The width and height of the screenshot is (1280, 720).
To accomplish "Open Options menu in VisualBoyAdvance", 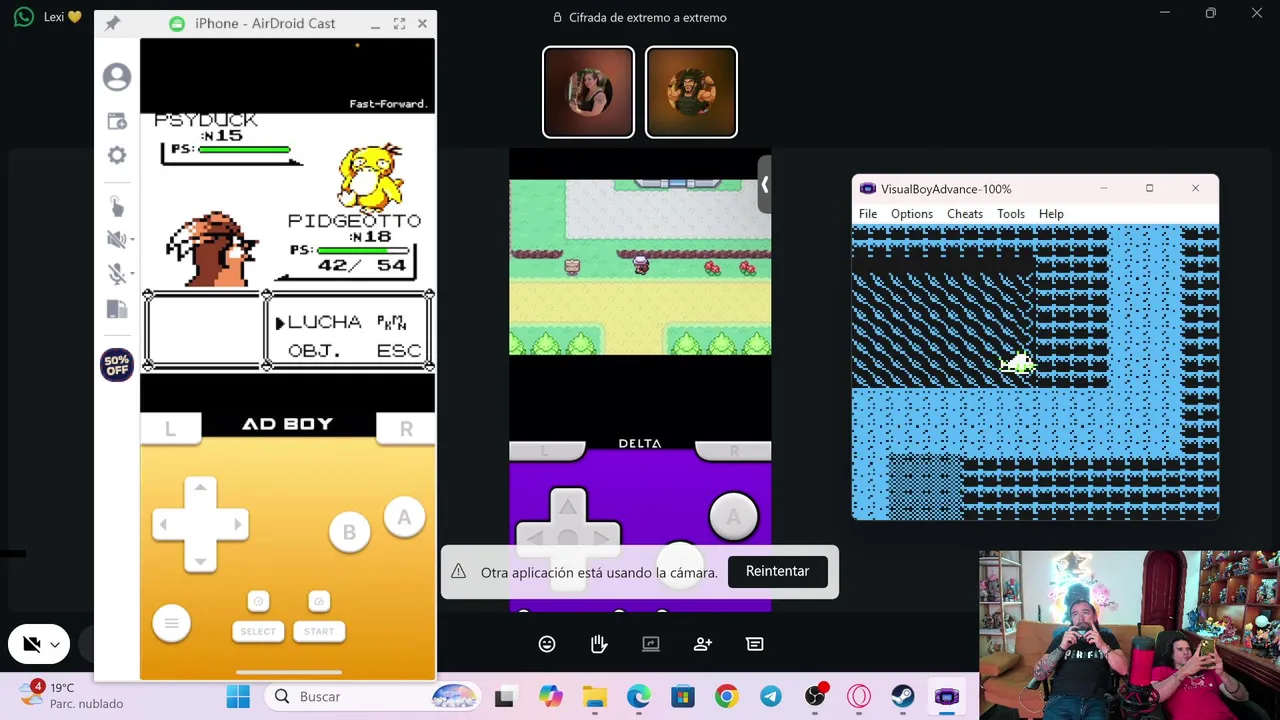I will [912, 214].
